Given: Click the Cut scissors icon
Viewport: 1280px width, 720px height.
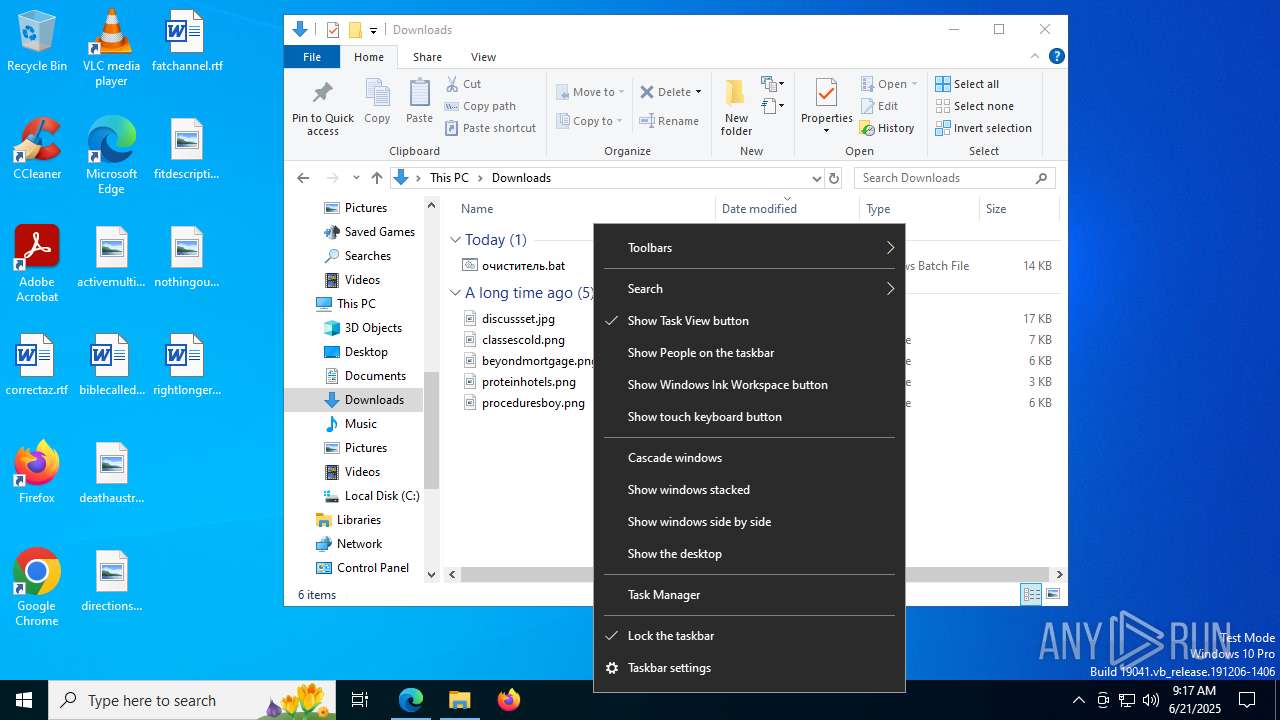Looking at the screenshot, I should coord(452,84).
